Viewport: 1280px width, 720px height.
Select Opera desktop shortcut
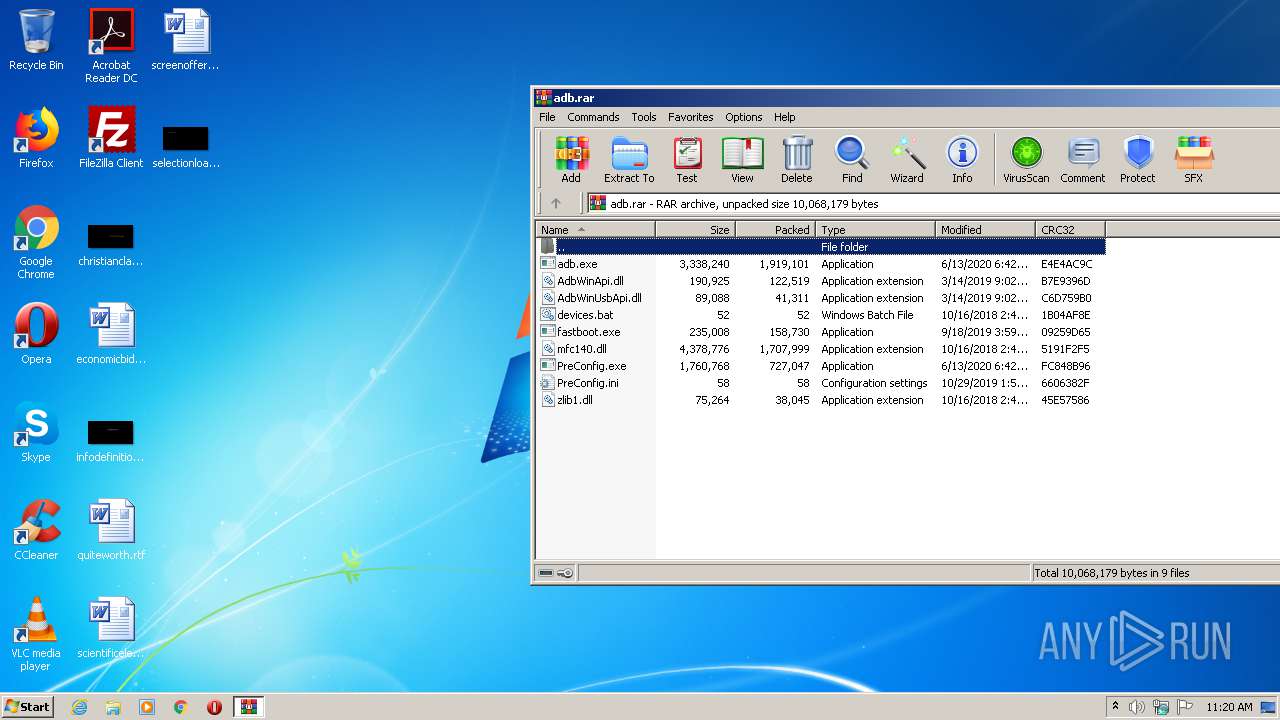click(x=36, y=334)
